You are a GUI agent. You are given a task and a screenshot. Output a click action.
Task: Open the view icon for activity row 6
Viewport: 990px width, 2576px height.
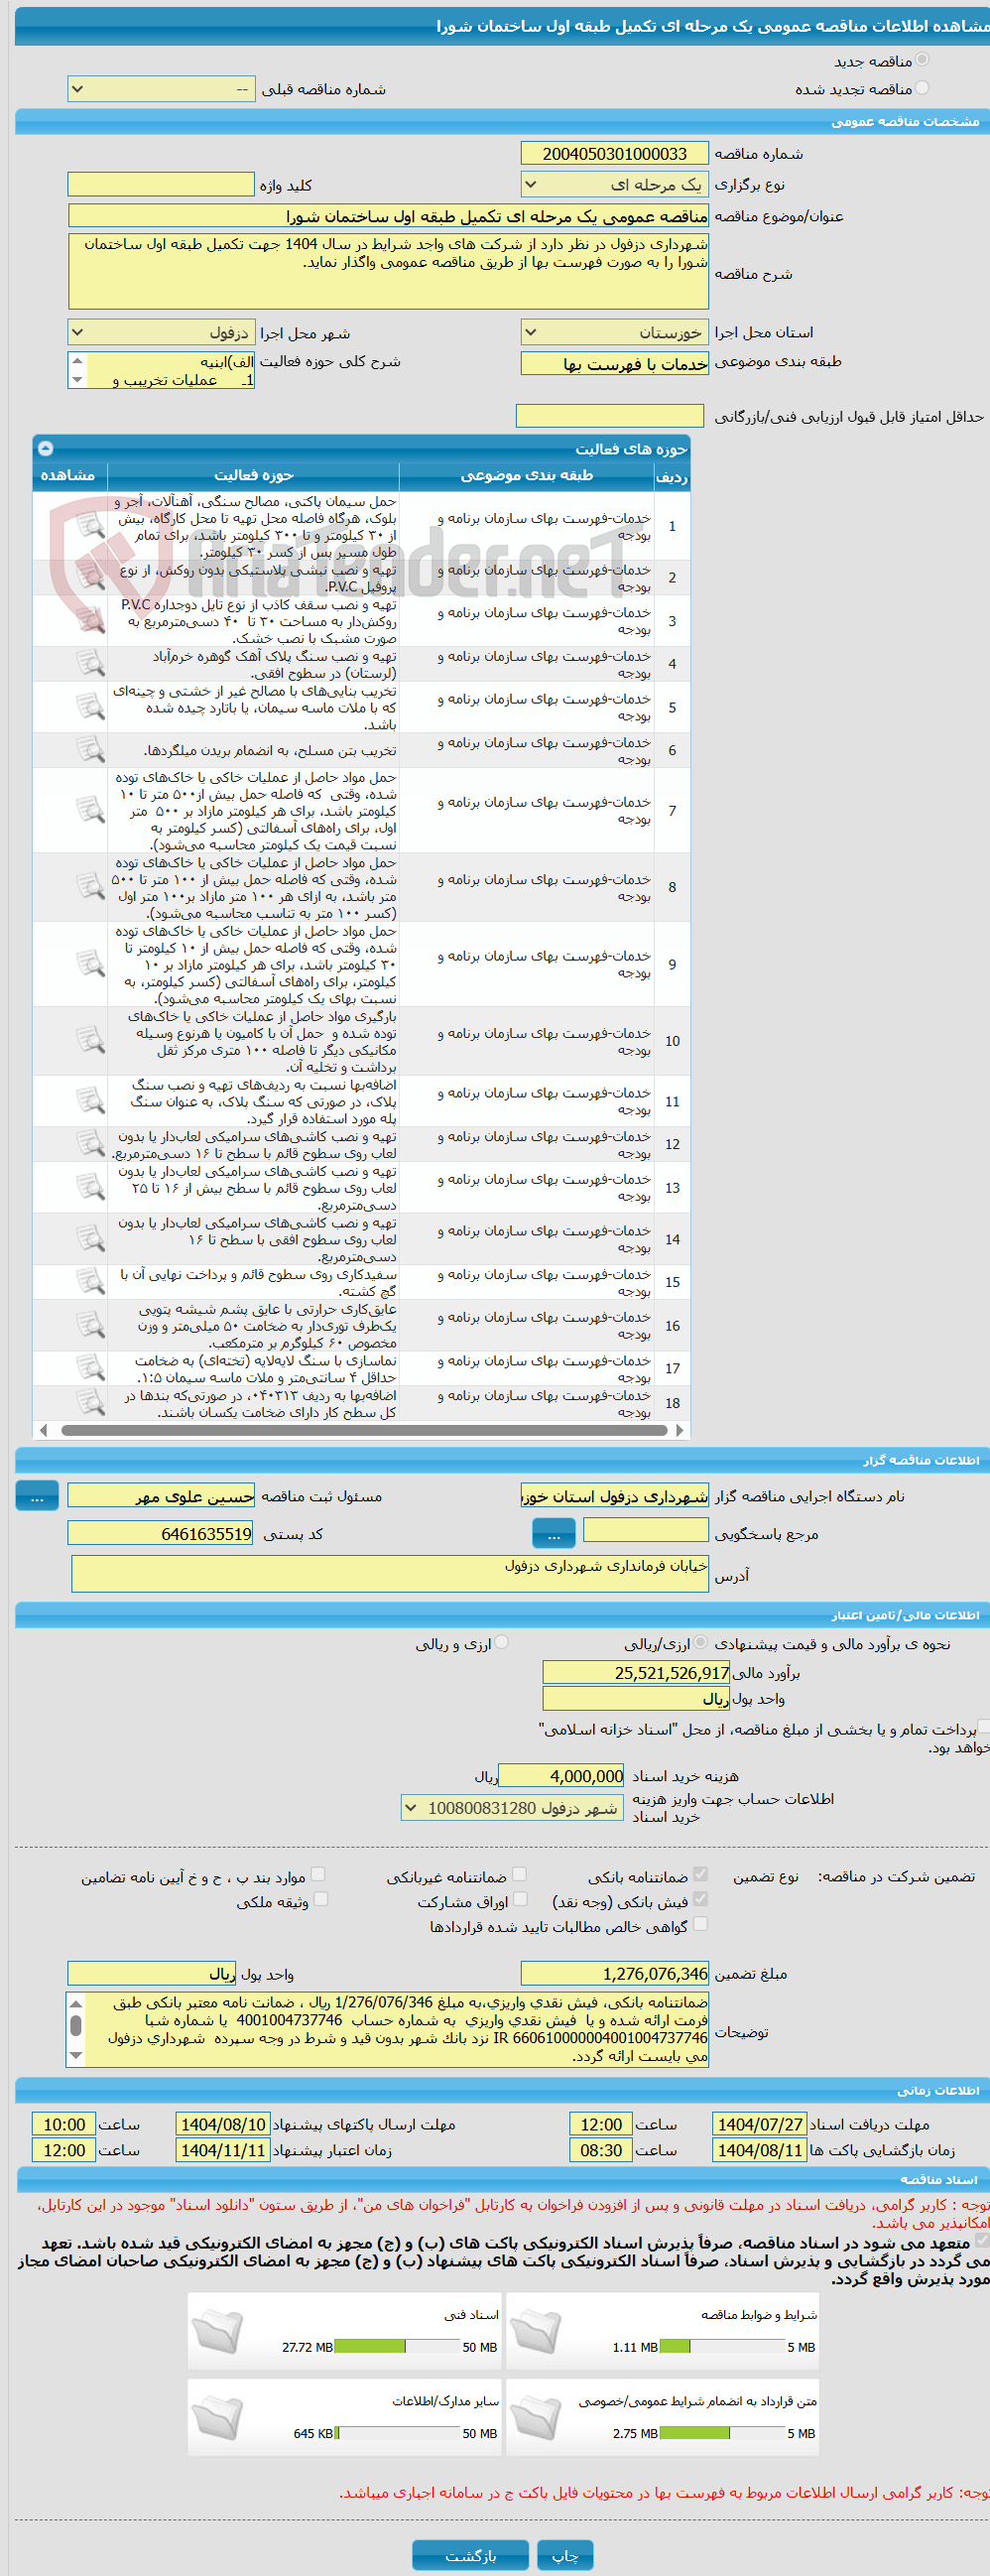coord(90,749)
